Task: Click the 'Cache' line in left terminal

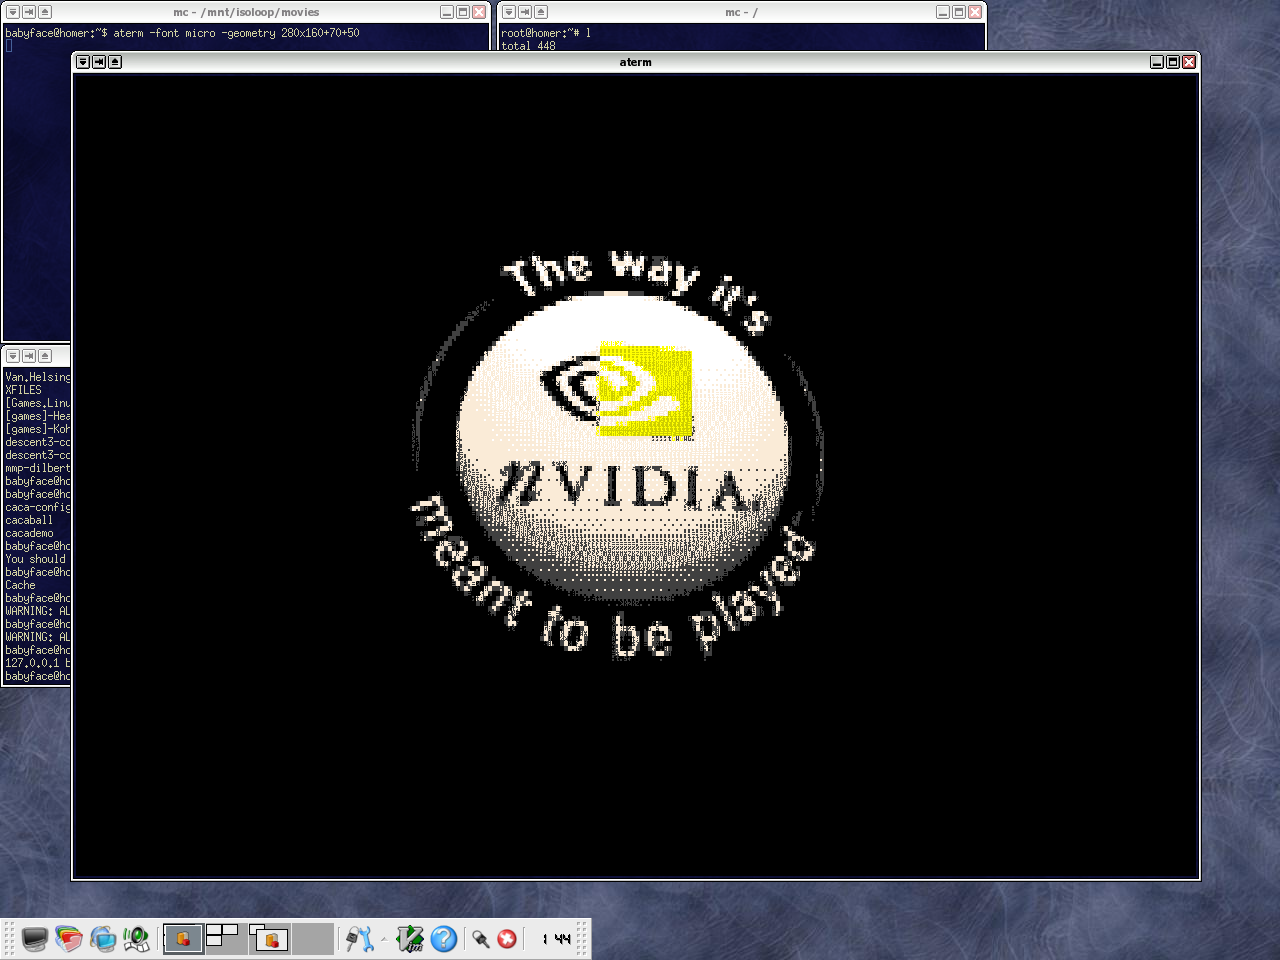Action: click(x=20, y=585)
